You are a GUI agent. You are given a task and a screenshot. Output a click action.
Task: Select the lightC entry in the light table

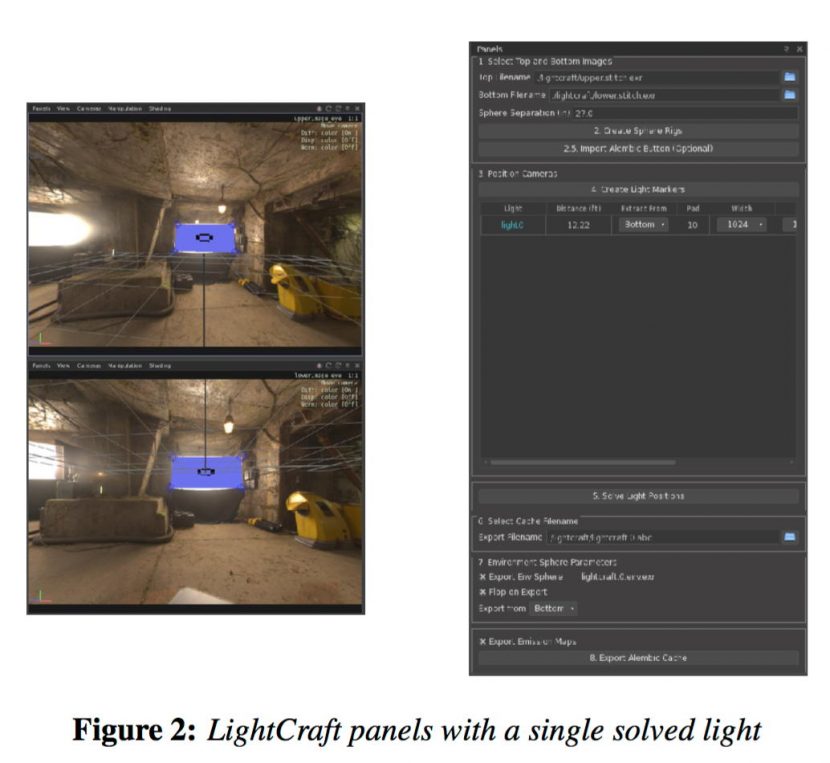click(511, 224)
